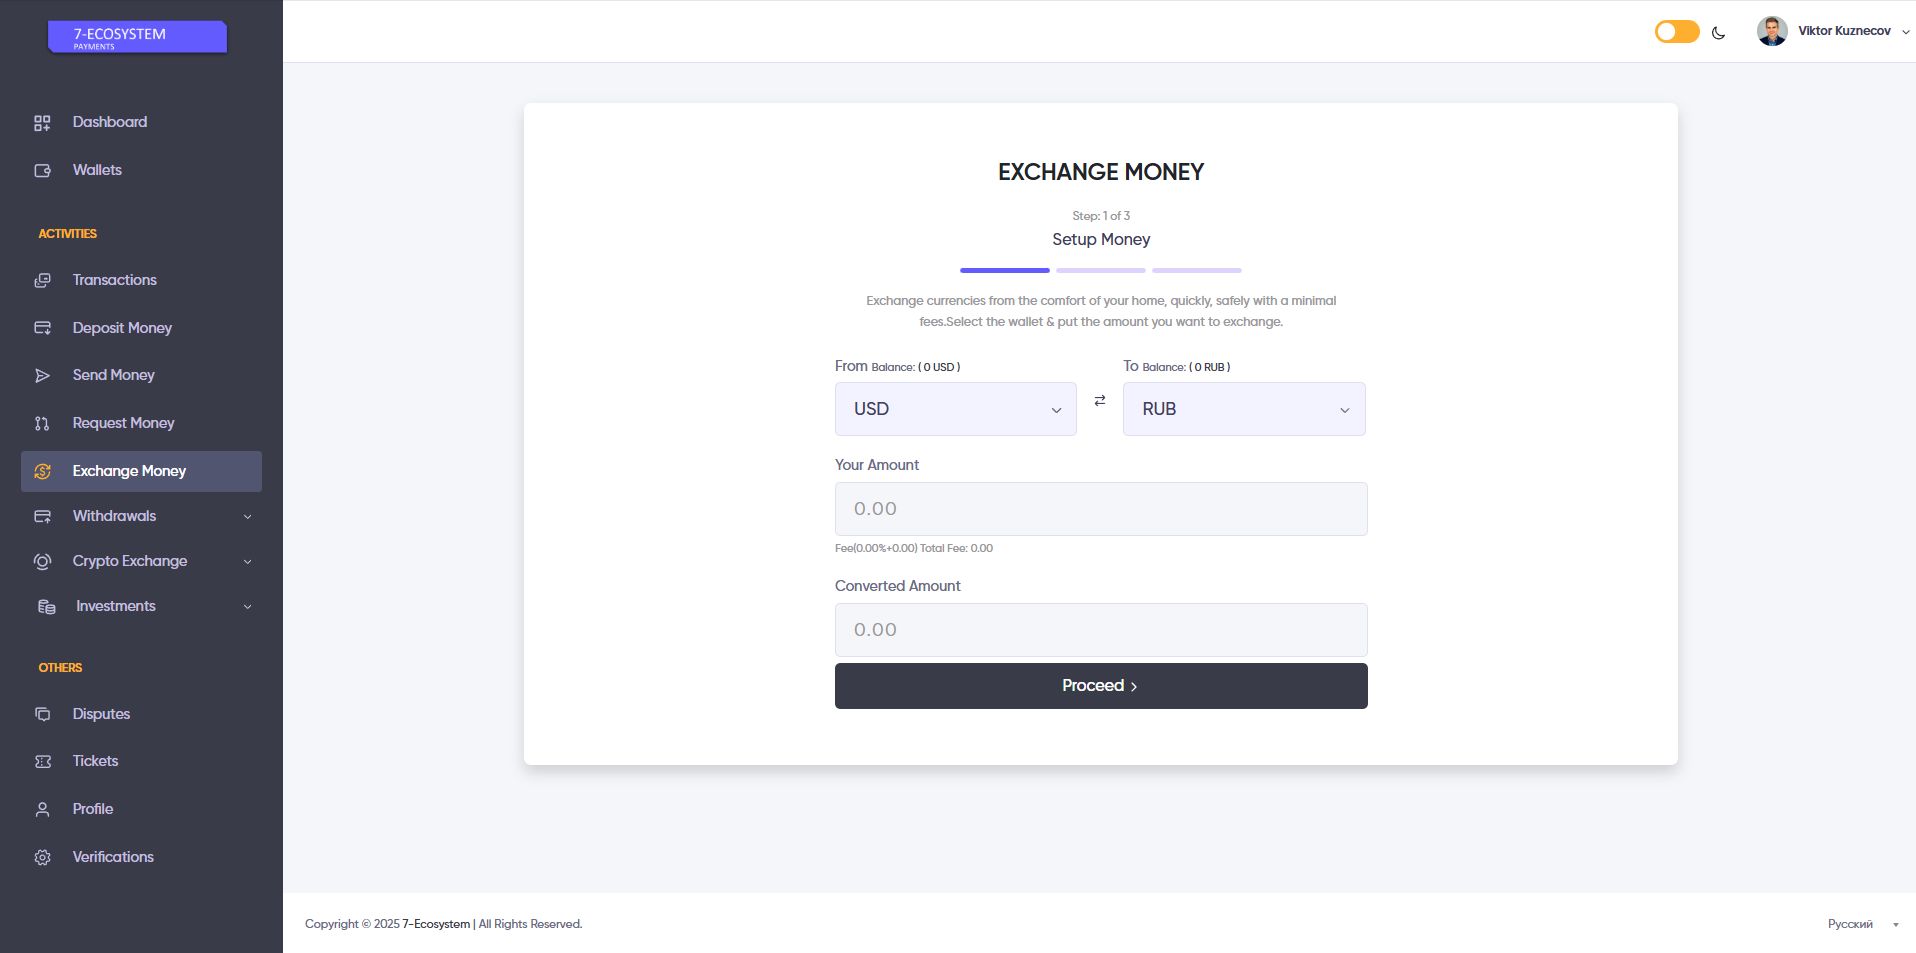Open the To currency RUB dropdown
Image resolution: width=1916 pixels, height=953 pixels.
coord(1243,409)
